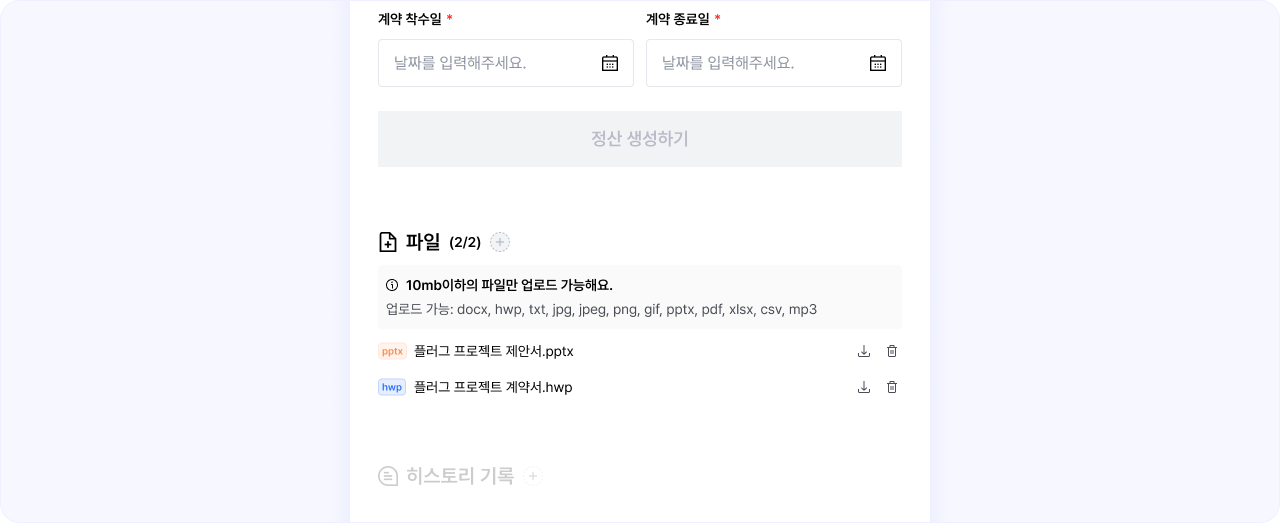Click the plus button next to 파일
This screenshot has height=523, width=1280.
coord(500,242)
